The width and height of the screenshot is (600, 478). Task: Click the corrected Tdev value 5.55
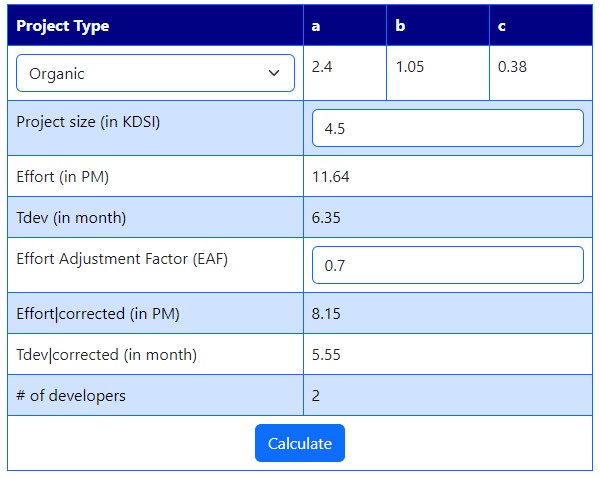[x=326, y=355]
